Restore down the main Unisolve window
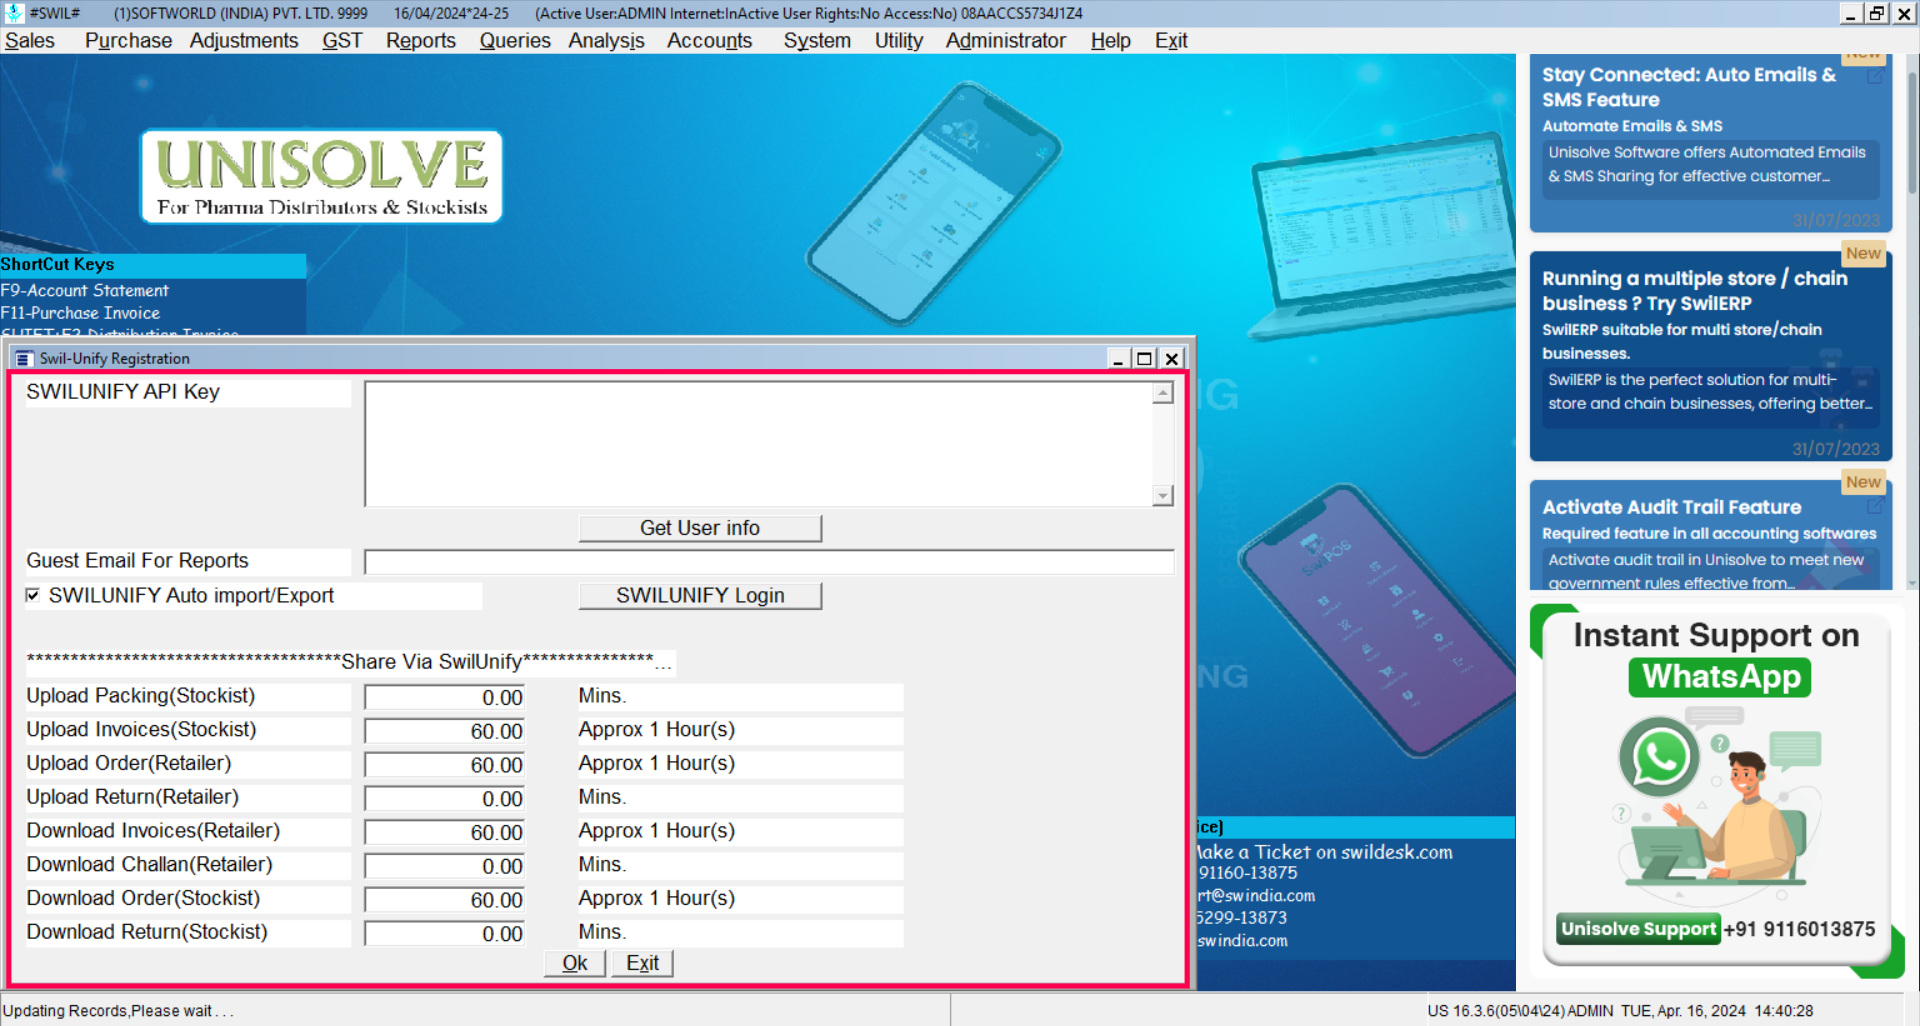The width and height of the screenshot is (1920, 1026). click(x=1877, y=13)
